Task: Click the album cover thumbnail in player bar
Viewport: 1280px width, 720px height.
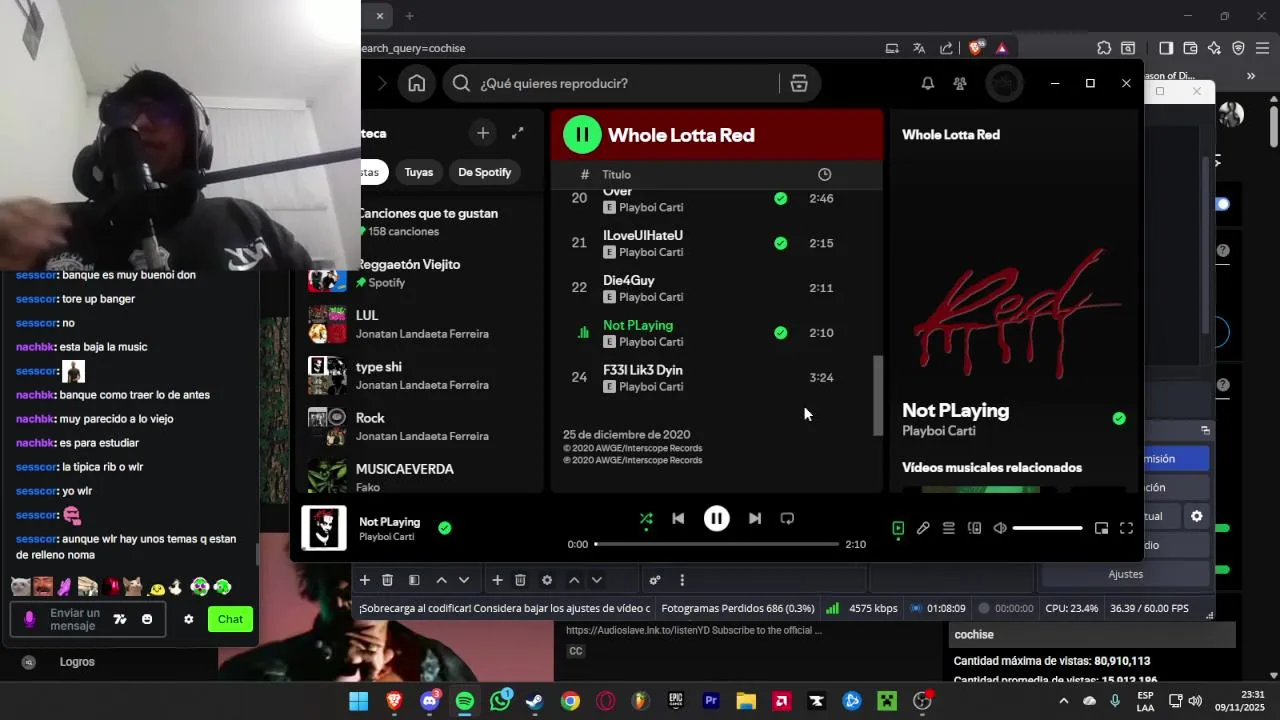Action: coord(324,528)
